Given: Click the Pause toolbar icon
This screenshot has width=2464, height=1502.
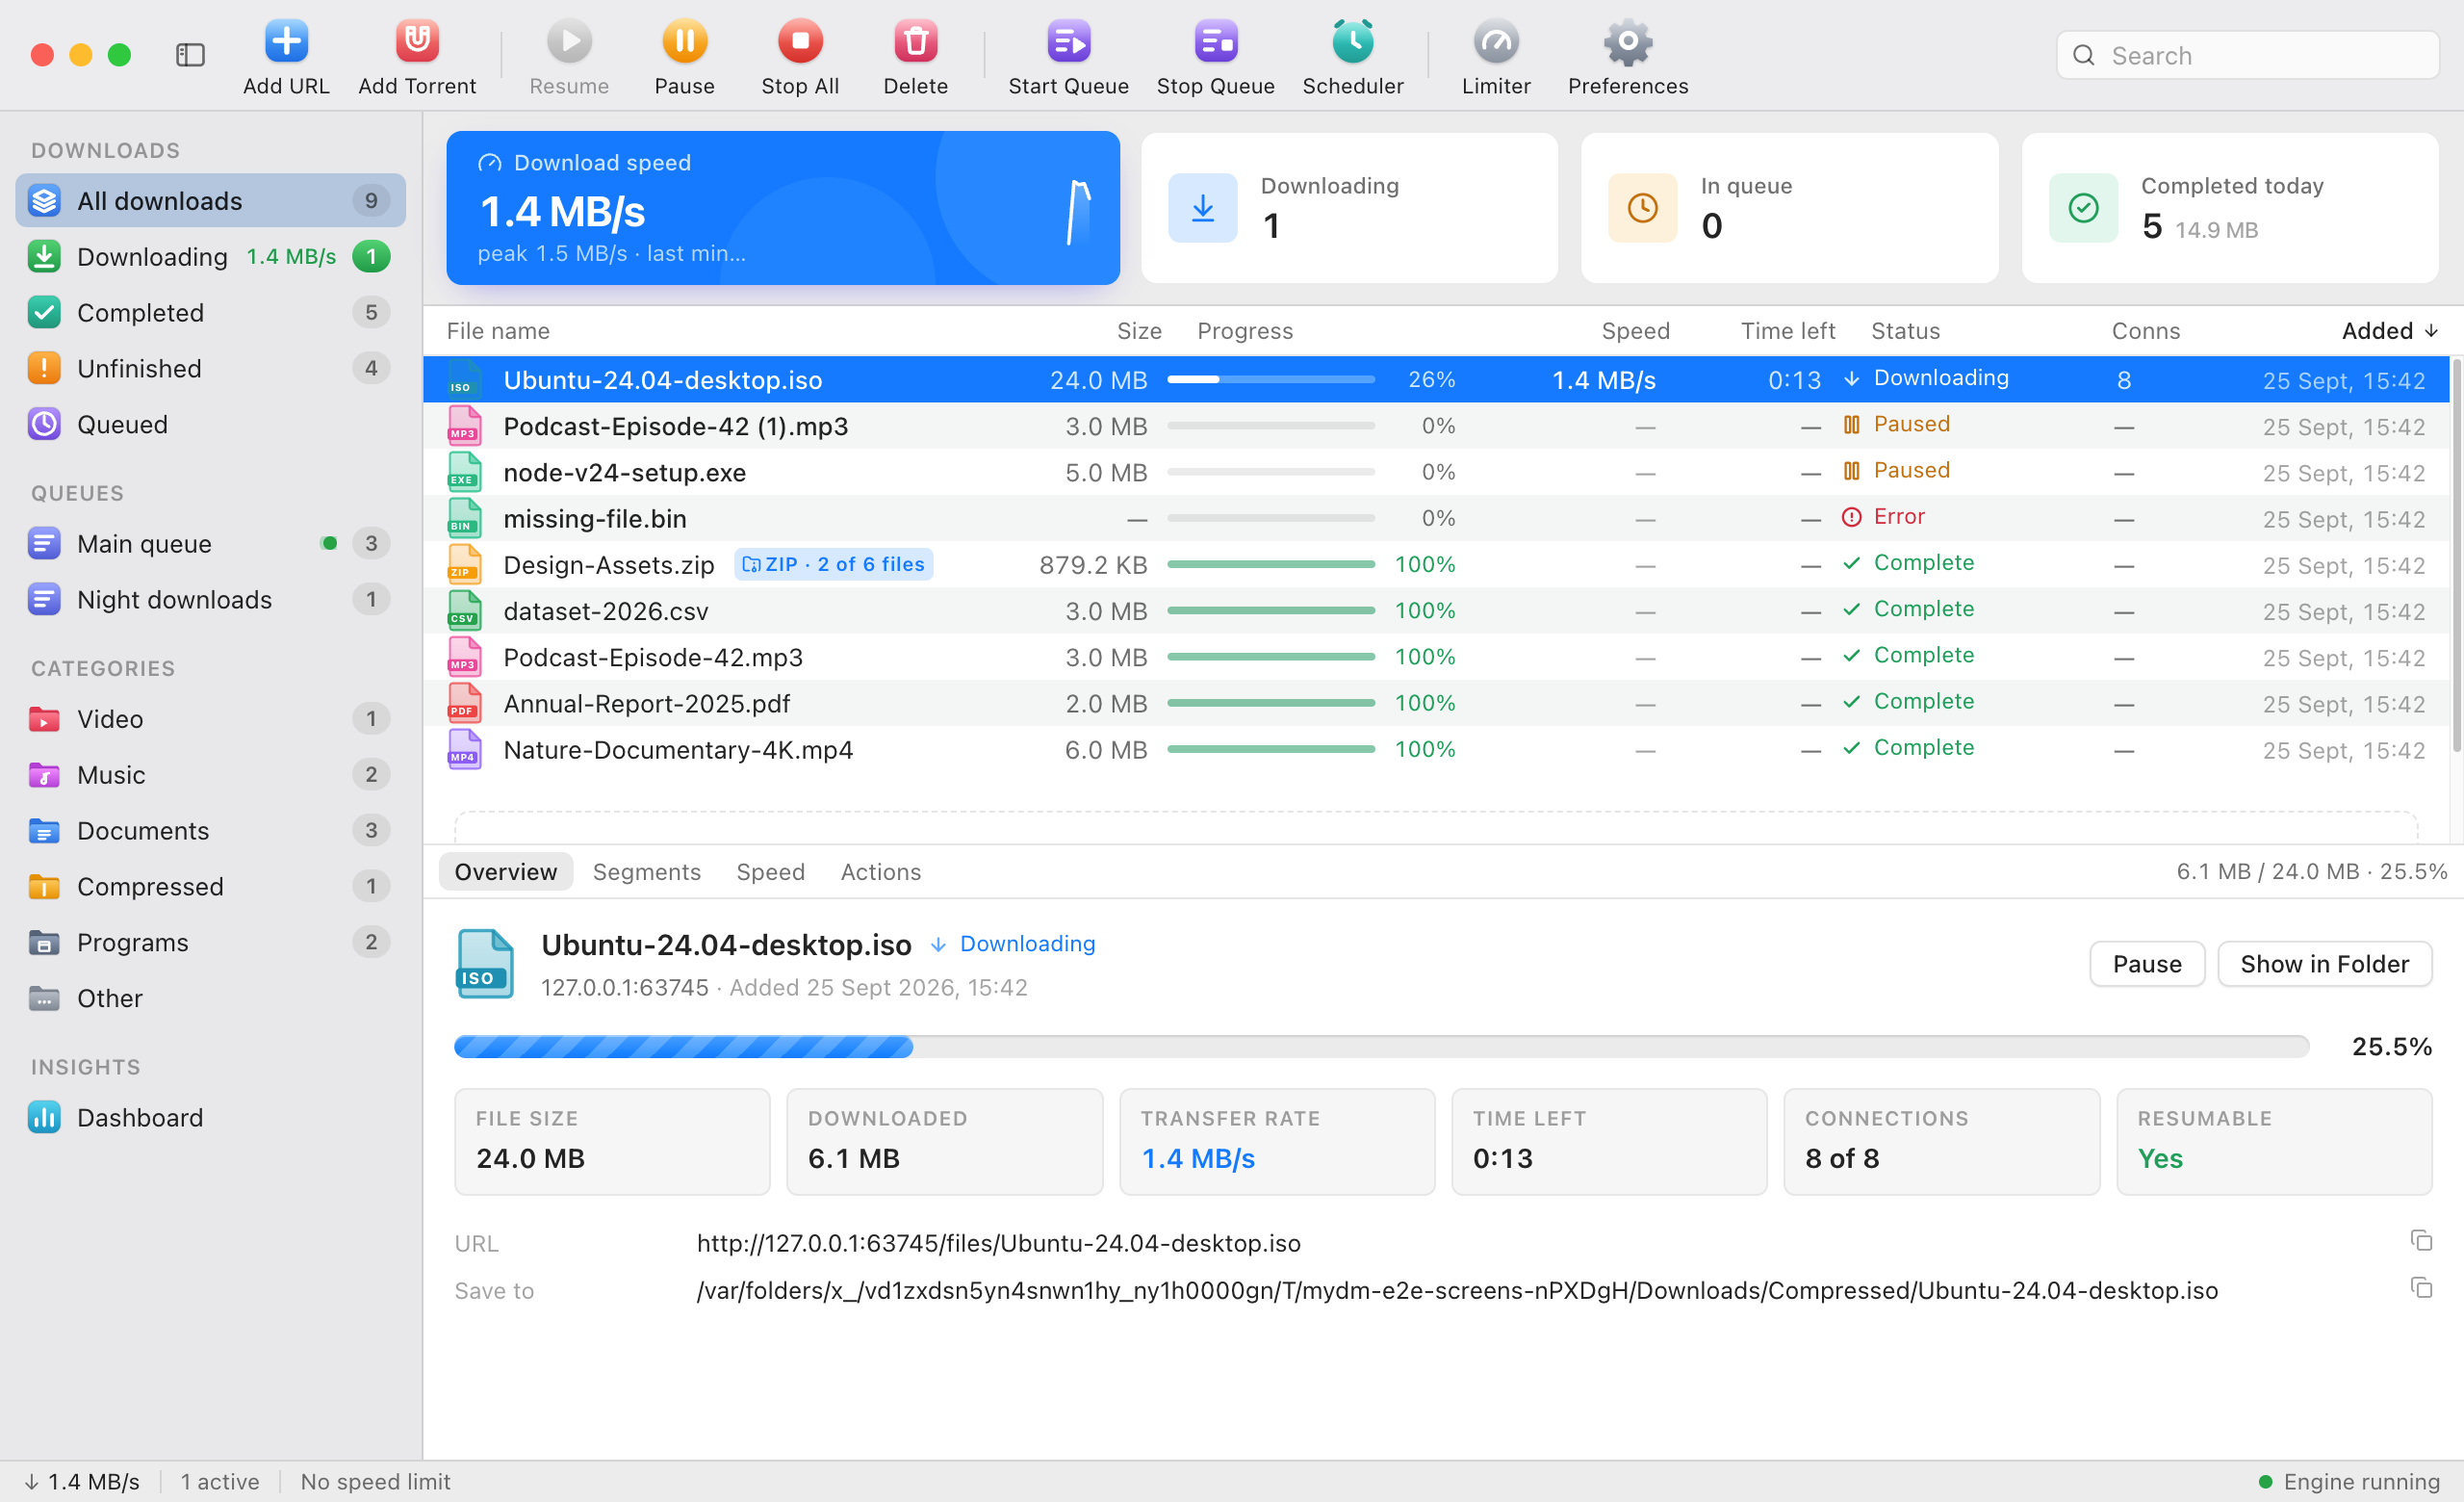Looking at the screenshot, I should click(x=685, y=42).
